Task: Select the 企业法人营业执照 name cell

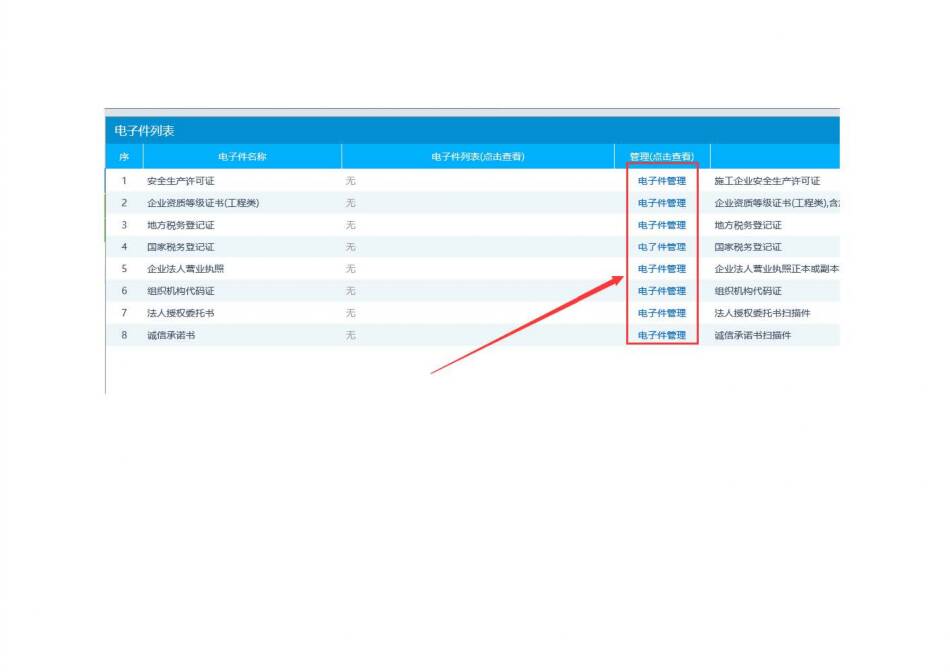Action: pos(186,269)
